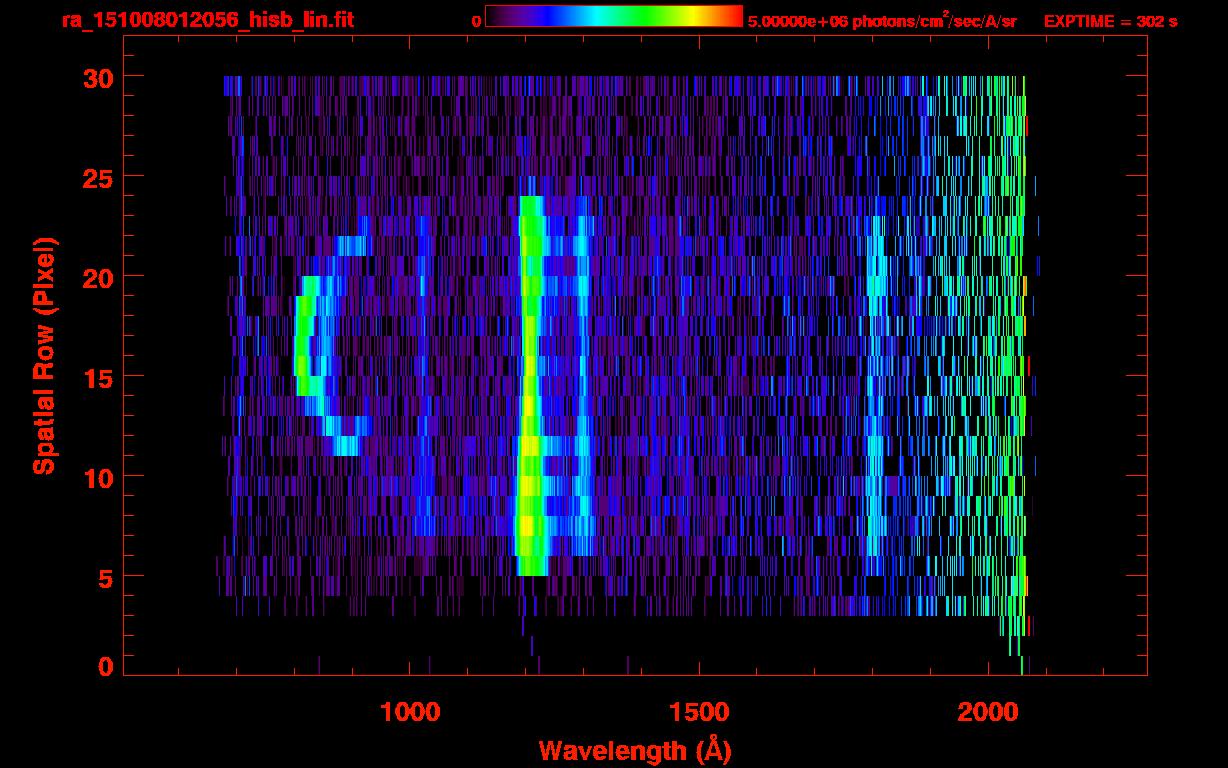Screen dimensions: 1228x768
Task: Click the colorbar minimum label 0
Action: click(476, 21)
